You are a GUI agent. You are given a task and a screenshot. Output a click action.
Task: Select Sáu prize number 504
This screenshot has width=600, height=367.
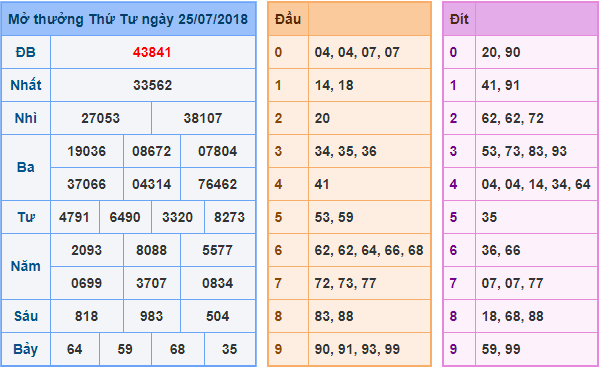click(x=217, y=316)
